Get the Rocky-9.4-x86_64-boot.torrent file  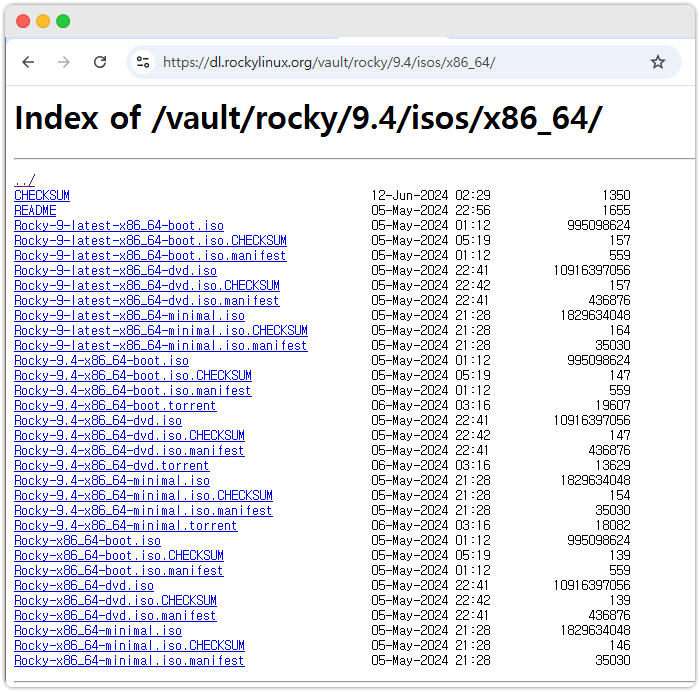click(x=115, y=405)
